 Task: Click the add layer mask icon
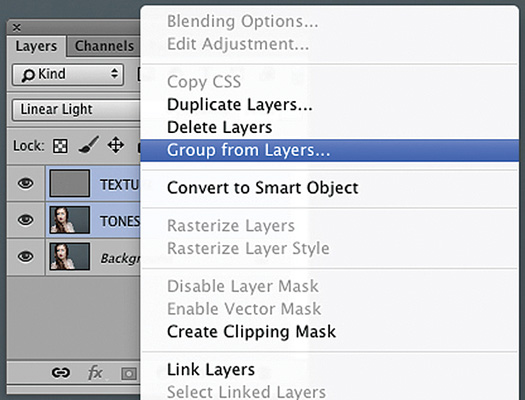point(129,374)
